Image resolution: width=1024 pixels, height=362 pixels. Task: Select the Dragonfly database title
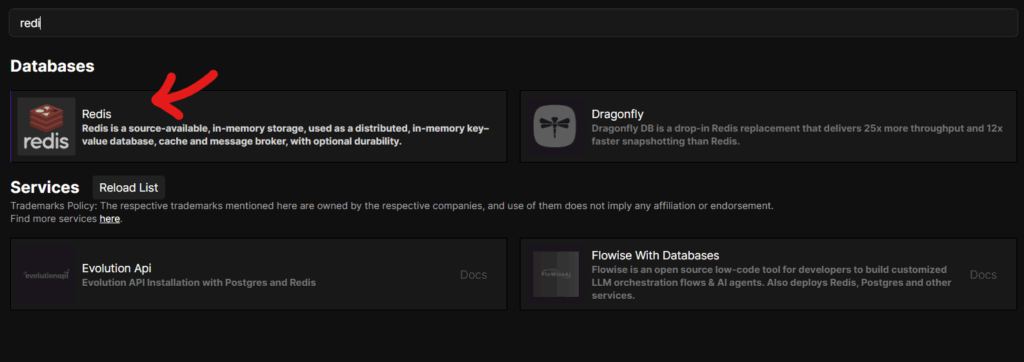point(618,114)
